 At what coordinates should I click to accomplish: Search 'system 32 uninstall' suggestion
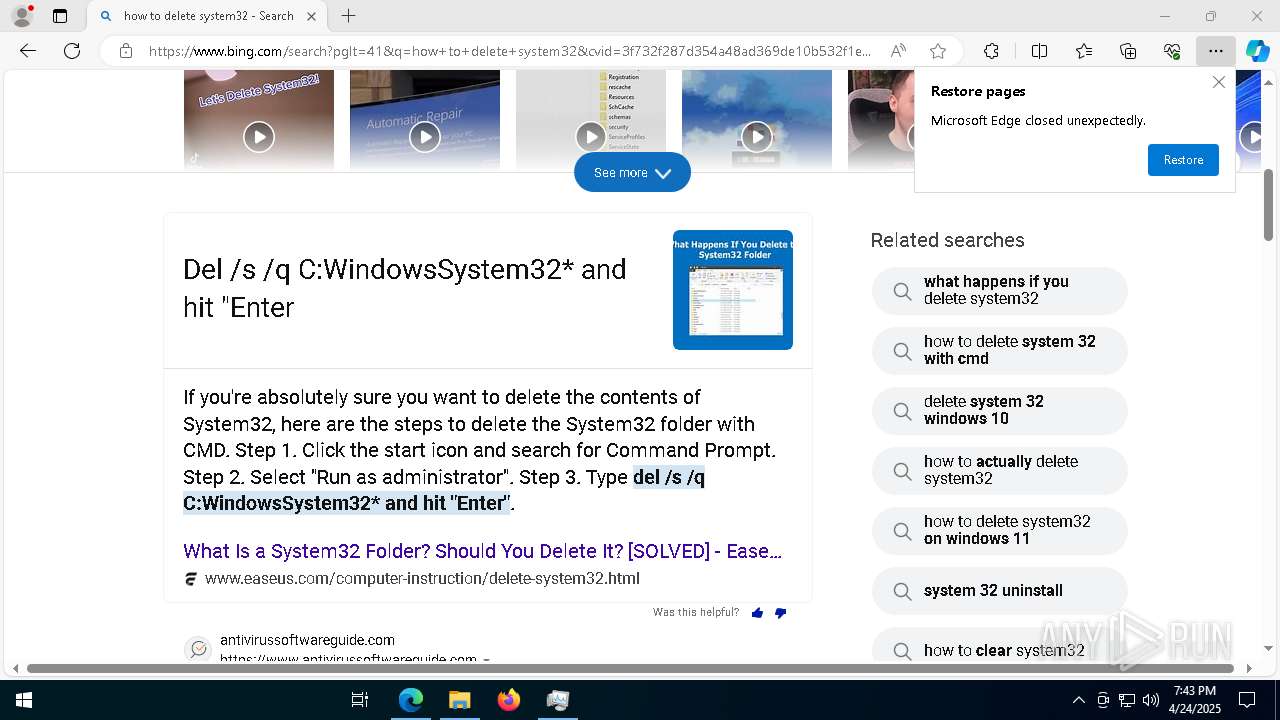tap(1000, 590)
